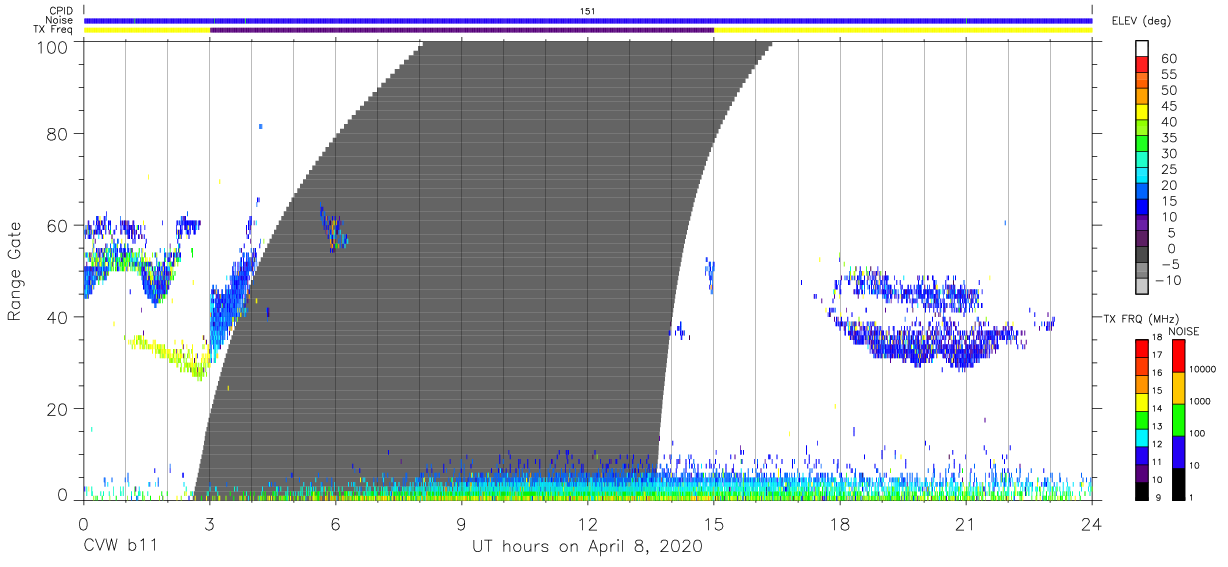
Task: Click the "CPID" label above the plot
Action: coord(60,10)
